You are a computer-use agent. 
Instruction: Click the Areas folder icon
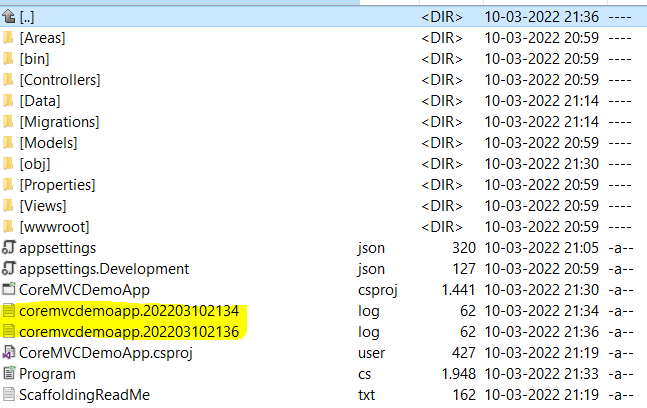point(8,38)
